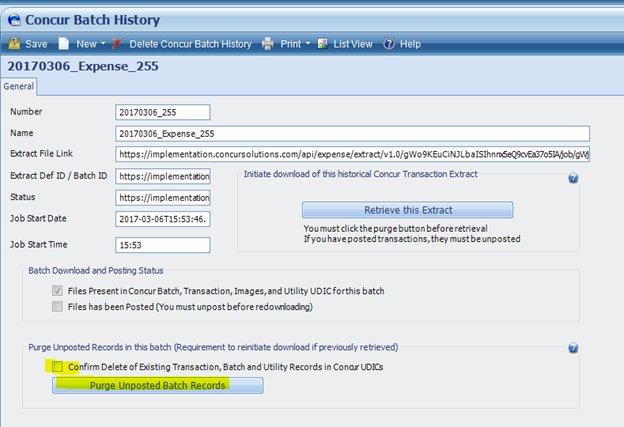This screenshot has height=427, width=624.
Task: Click the Job Start Date field
Action: pyautogui.click(x=163, y=219)
